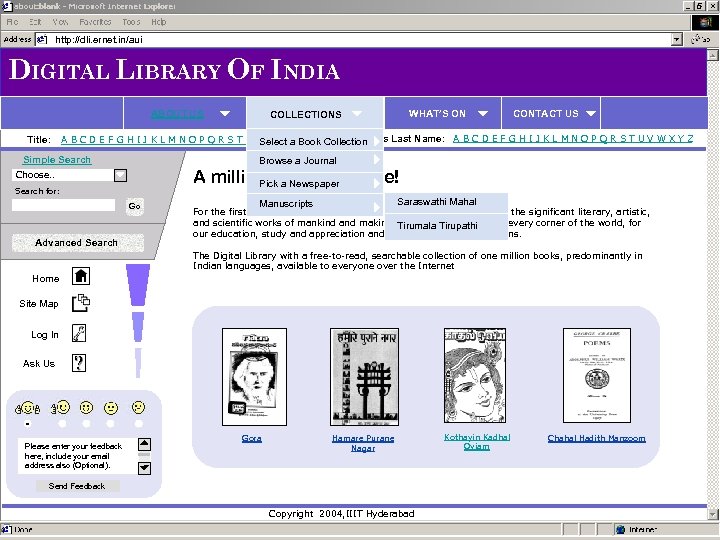Open the Site Map icon

tap(81, 303)
